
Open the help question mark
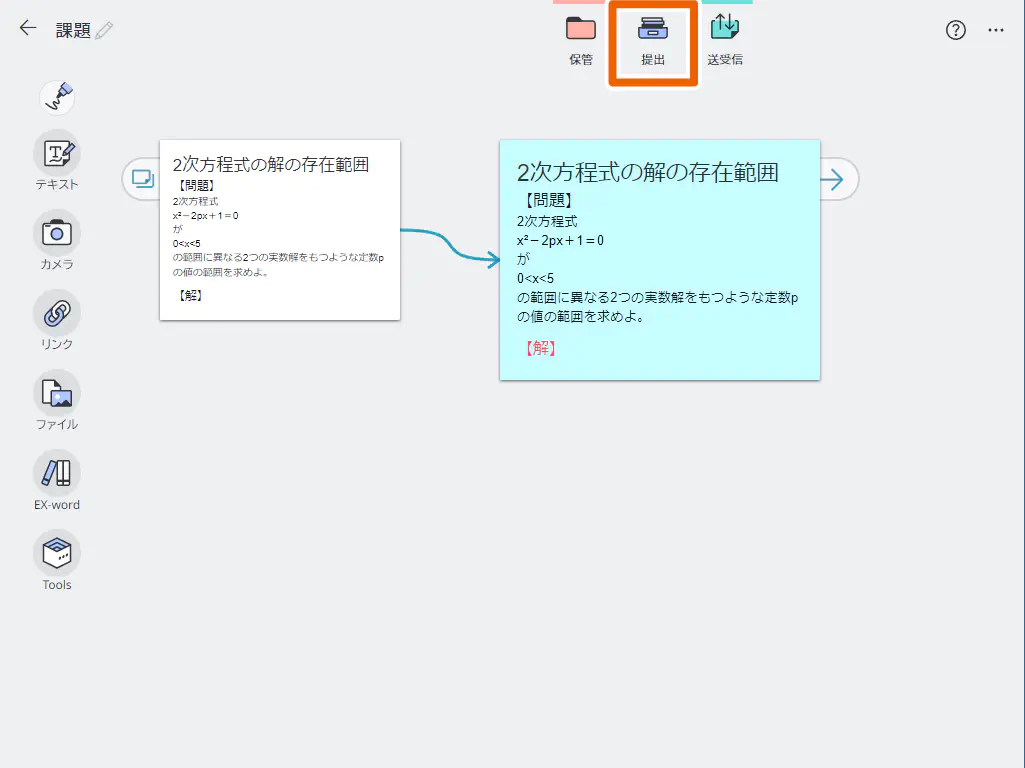955,30
